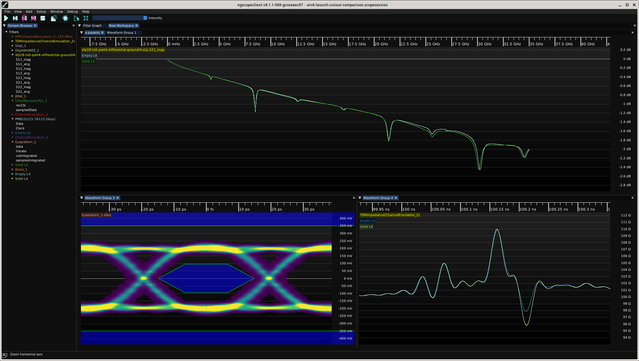639x361 pixels.
Task: Click Empty L4 label in s-params plot
Action: point(89,55)
